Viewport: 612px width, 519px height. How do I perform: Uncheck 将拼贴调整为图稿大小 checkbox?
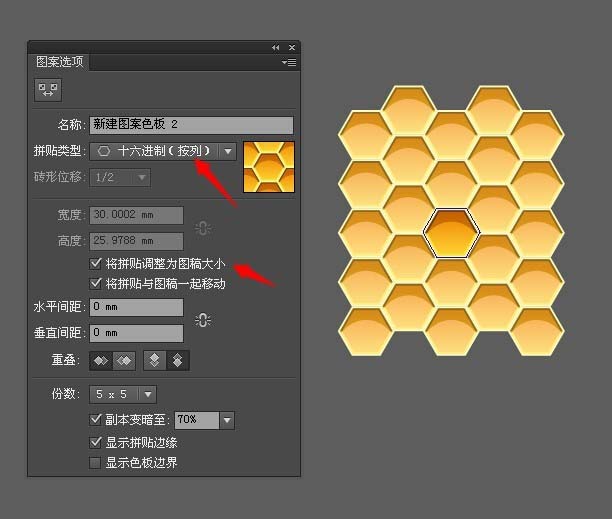[95, 264]
